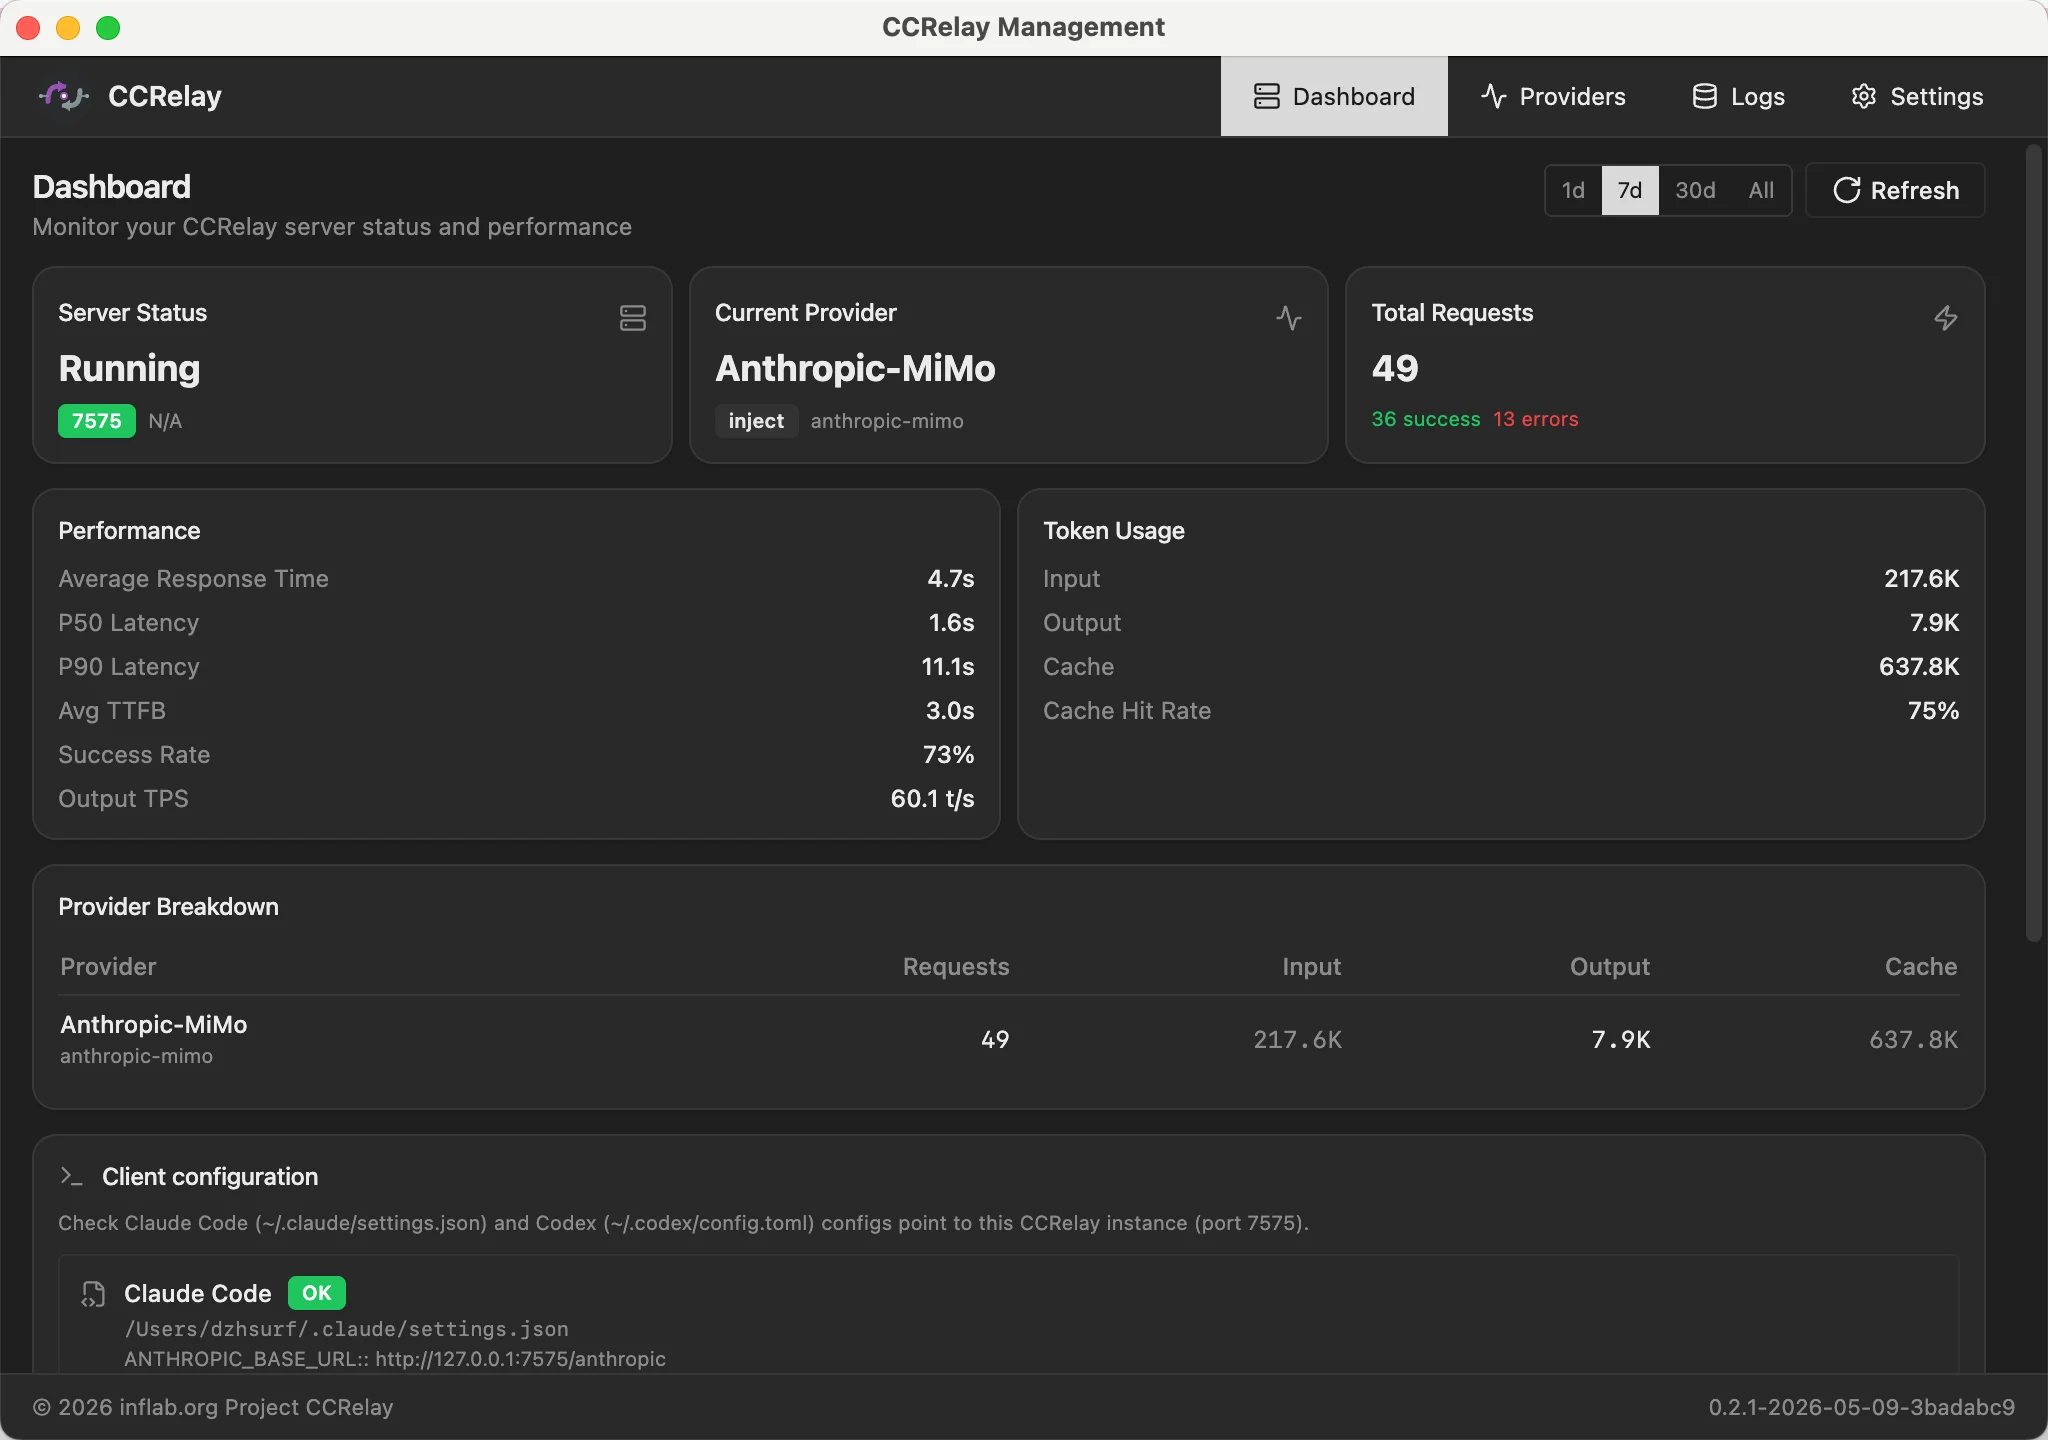2048x1440 pixels.
Task: Click the activity icon in Current Provider card
Action: click(x=1289, y=318)
